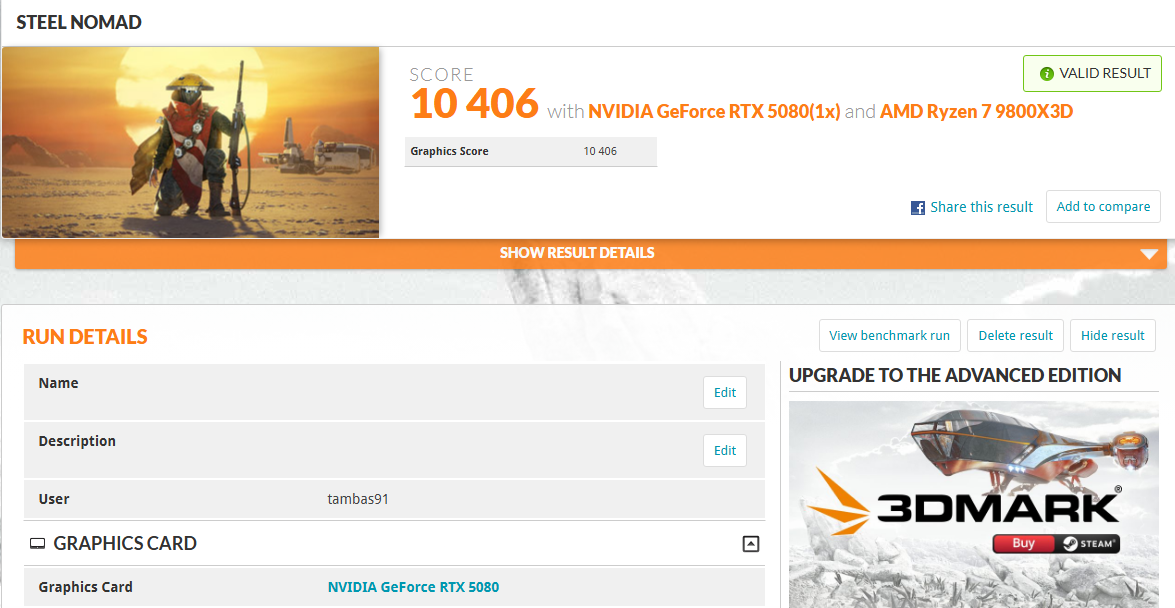The height and width of the screenshot is (608, 1175).
Task: Open the Show Result Details orange bar
Action: point(590,253)
